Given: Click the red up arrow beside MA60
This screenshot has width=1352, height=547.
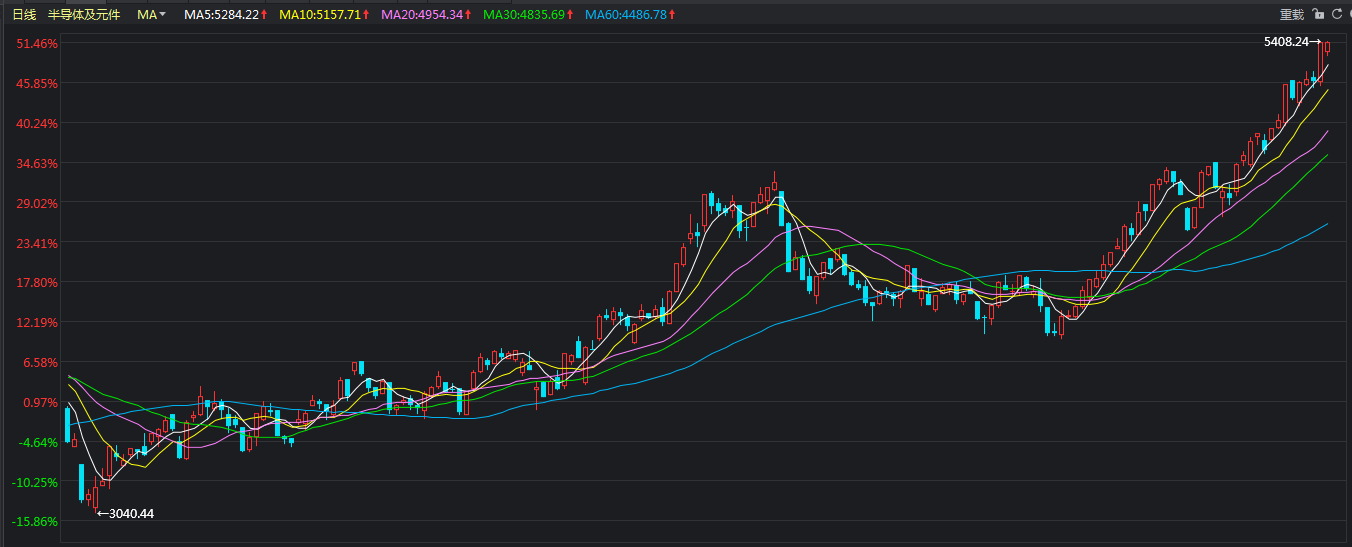Looking at the screenshot, I should coord(672,15).
